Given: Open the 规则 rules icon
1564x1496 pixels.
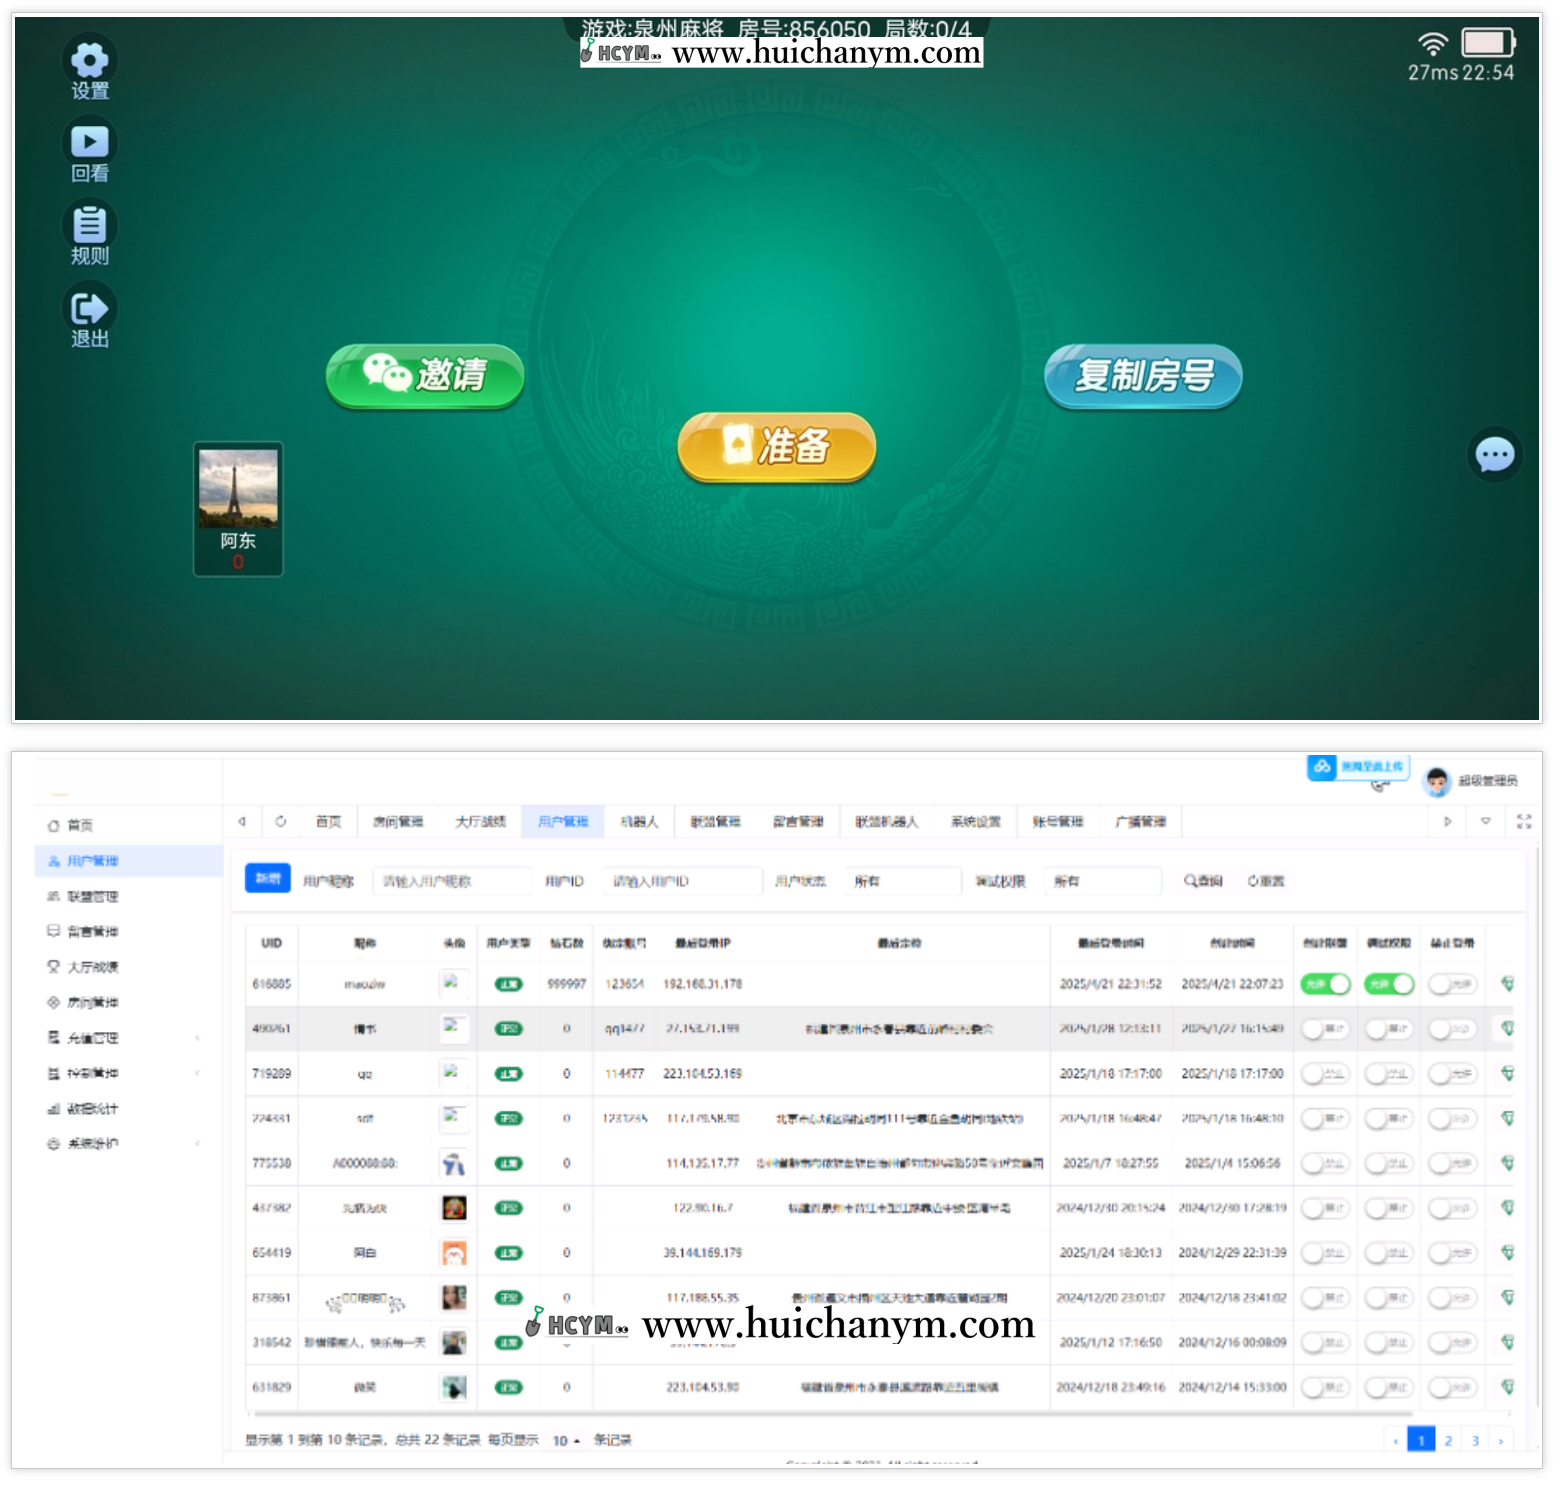Looking at the screenshot, I should [89, 225].
